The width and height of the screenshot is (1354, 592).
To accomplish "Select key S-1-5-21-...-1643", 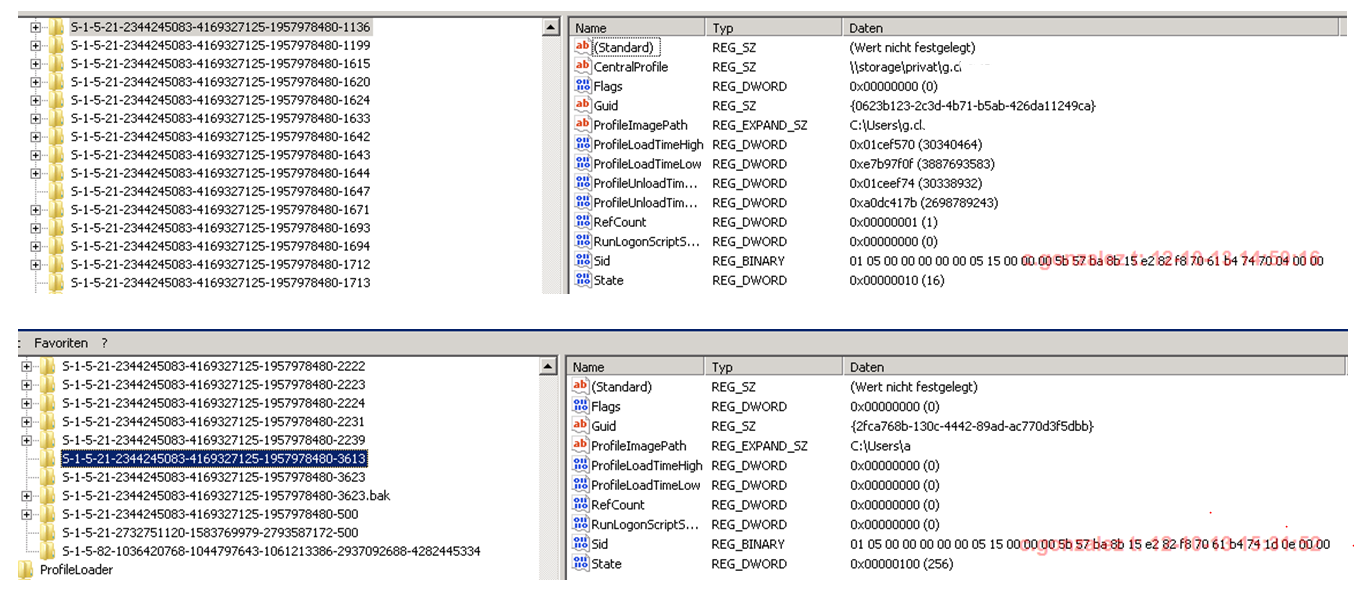I will point(220,155).
